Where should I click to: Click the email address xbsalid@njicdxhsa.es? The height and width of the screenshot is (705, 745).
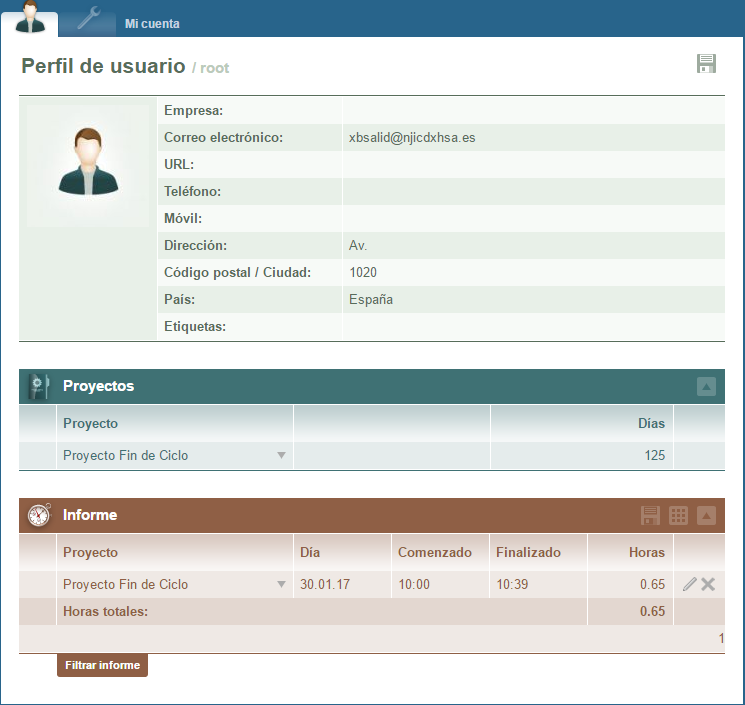click(x=412, y=137)
